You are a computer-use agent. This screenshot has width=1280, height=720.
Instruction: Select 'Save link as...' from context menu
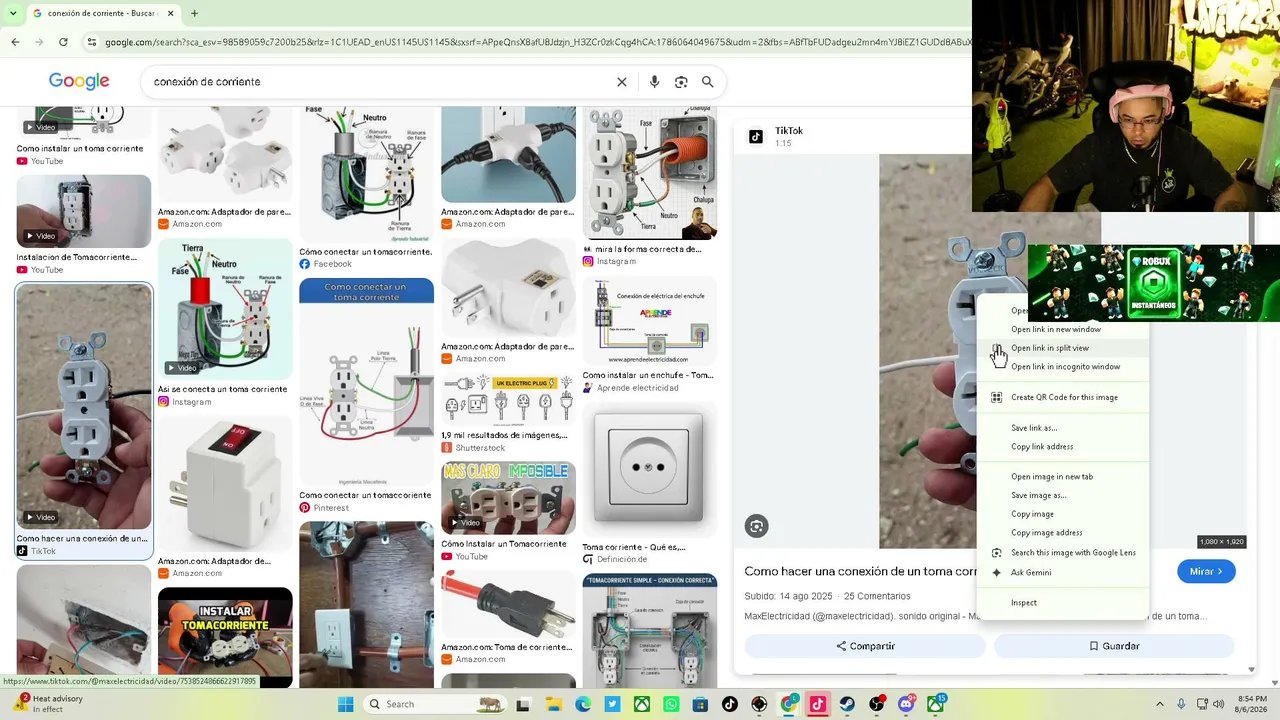tap(1034, 428)
